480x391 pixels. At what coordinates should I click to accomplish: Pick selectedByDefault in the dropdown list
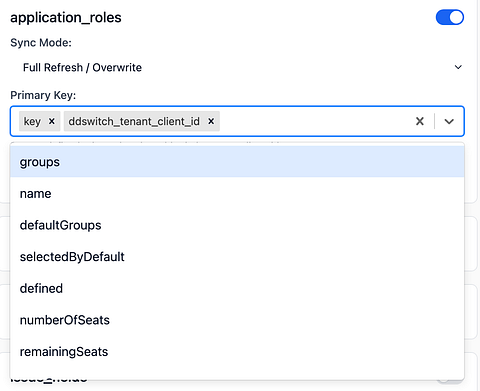[x=237, y=257]
